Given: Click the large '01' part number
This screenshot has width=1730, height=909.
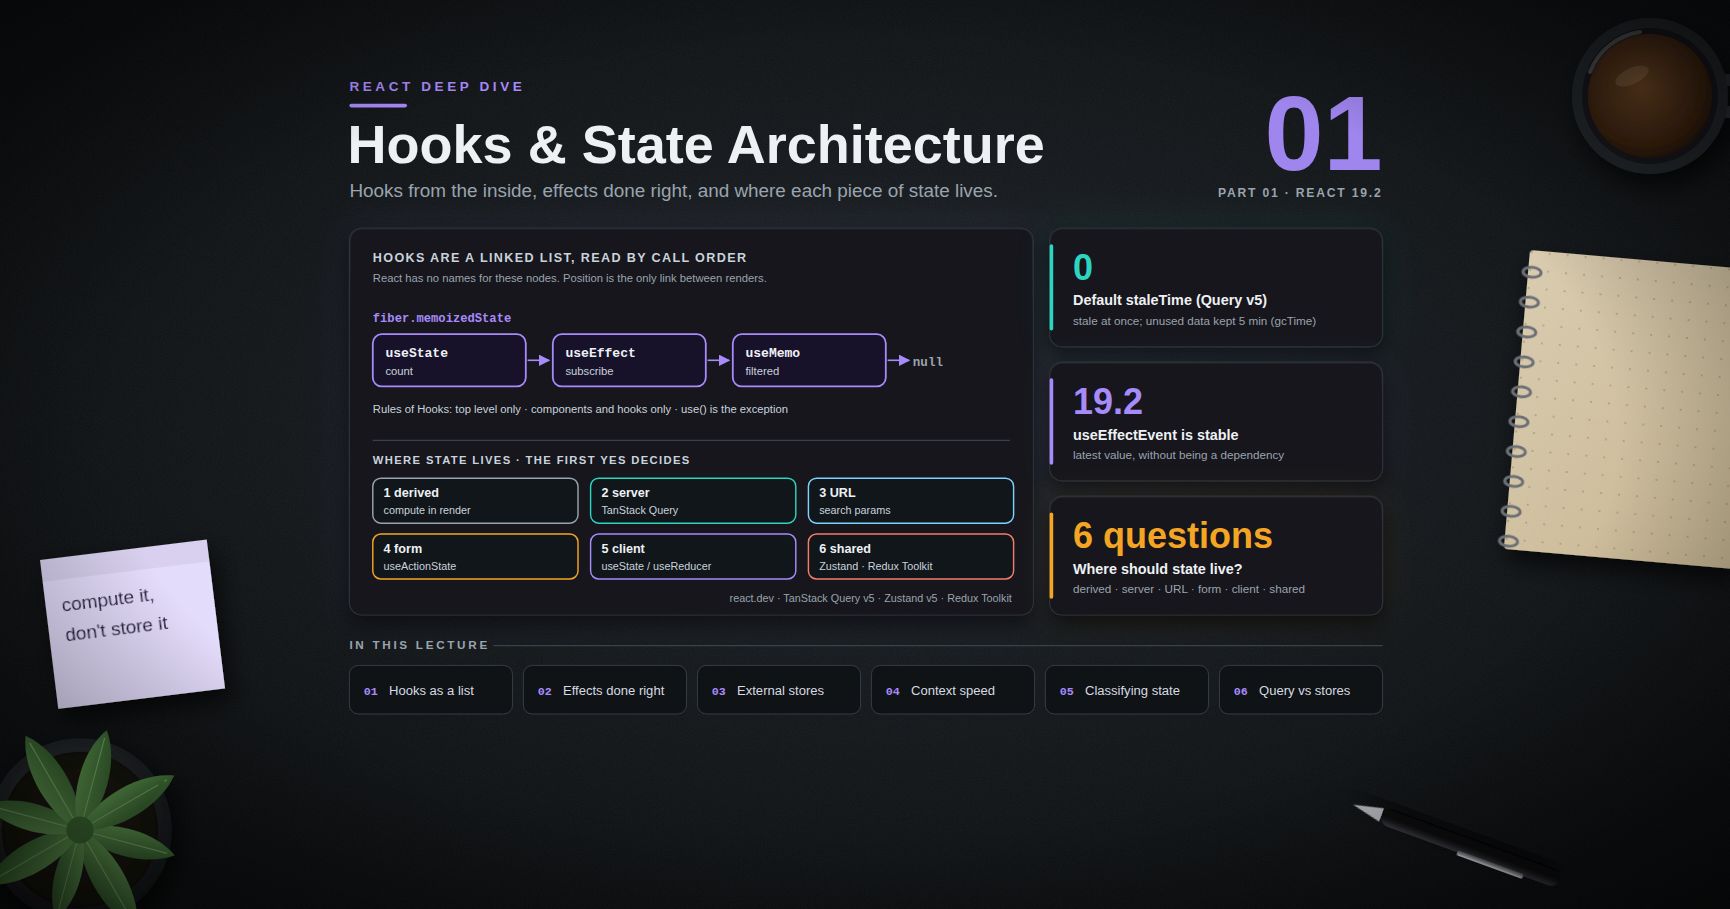Looking at the screenshot, I should tap(1323, 134).
